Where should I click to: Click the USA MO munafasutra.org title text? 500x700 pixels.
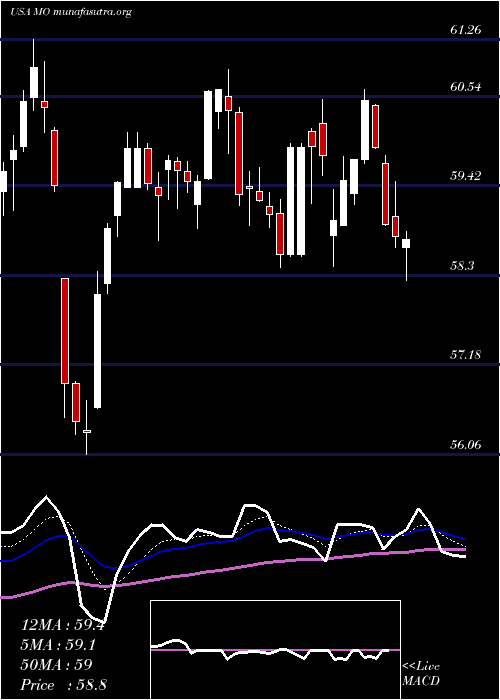click(71, 12)
